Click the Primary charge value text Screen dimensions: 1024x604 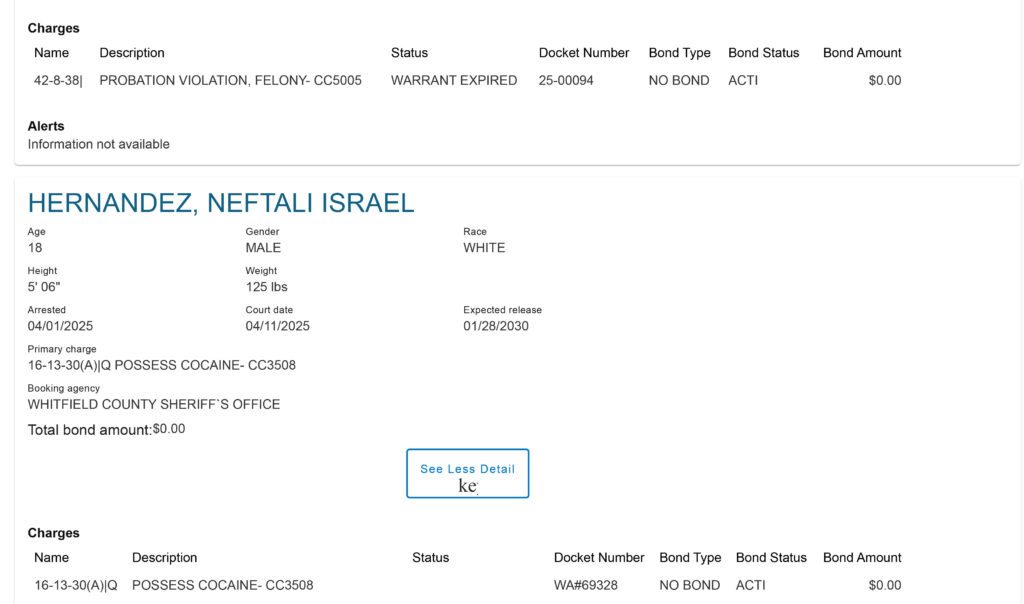[x=161, y=365]
